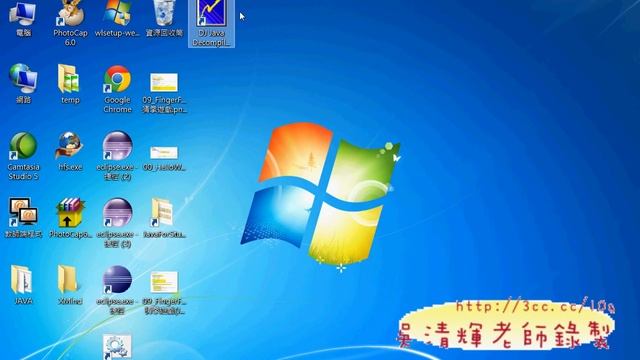
Task: Select the two-monitor remote programs shortcut
Action: pos(23,218)
